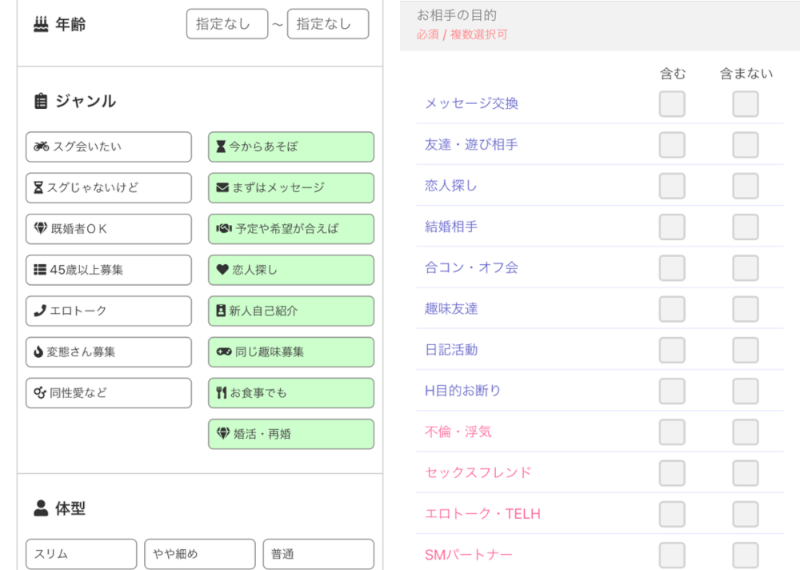
Task: Click the envelope icon in まずはメッセージ
Action: click(x=222, y=188)
